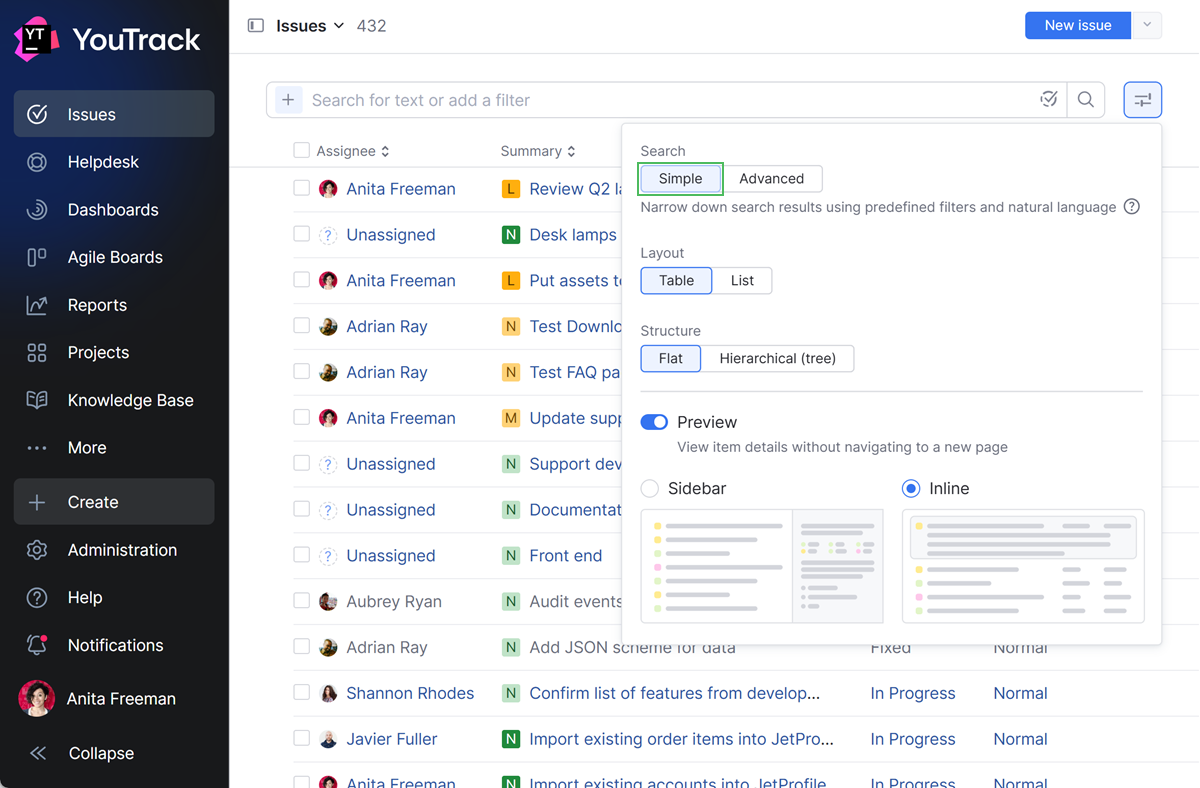Open the Front end issue summary
The image size is (1200, 788).
pyautogui.click(x=566, y=556)
